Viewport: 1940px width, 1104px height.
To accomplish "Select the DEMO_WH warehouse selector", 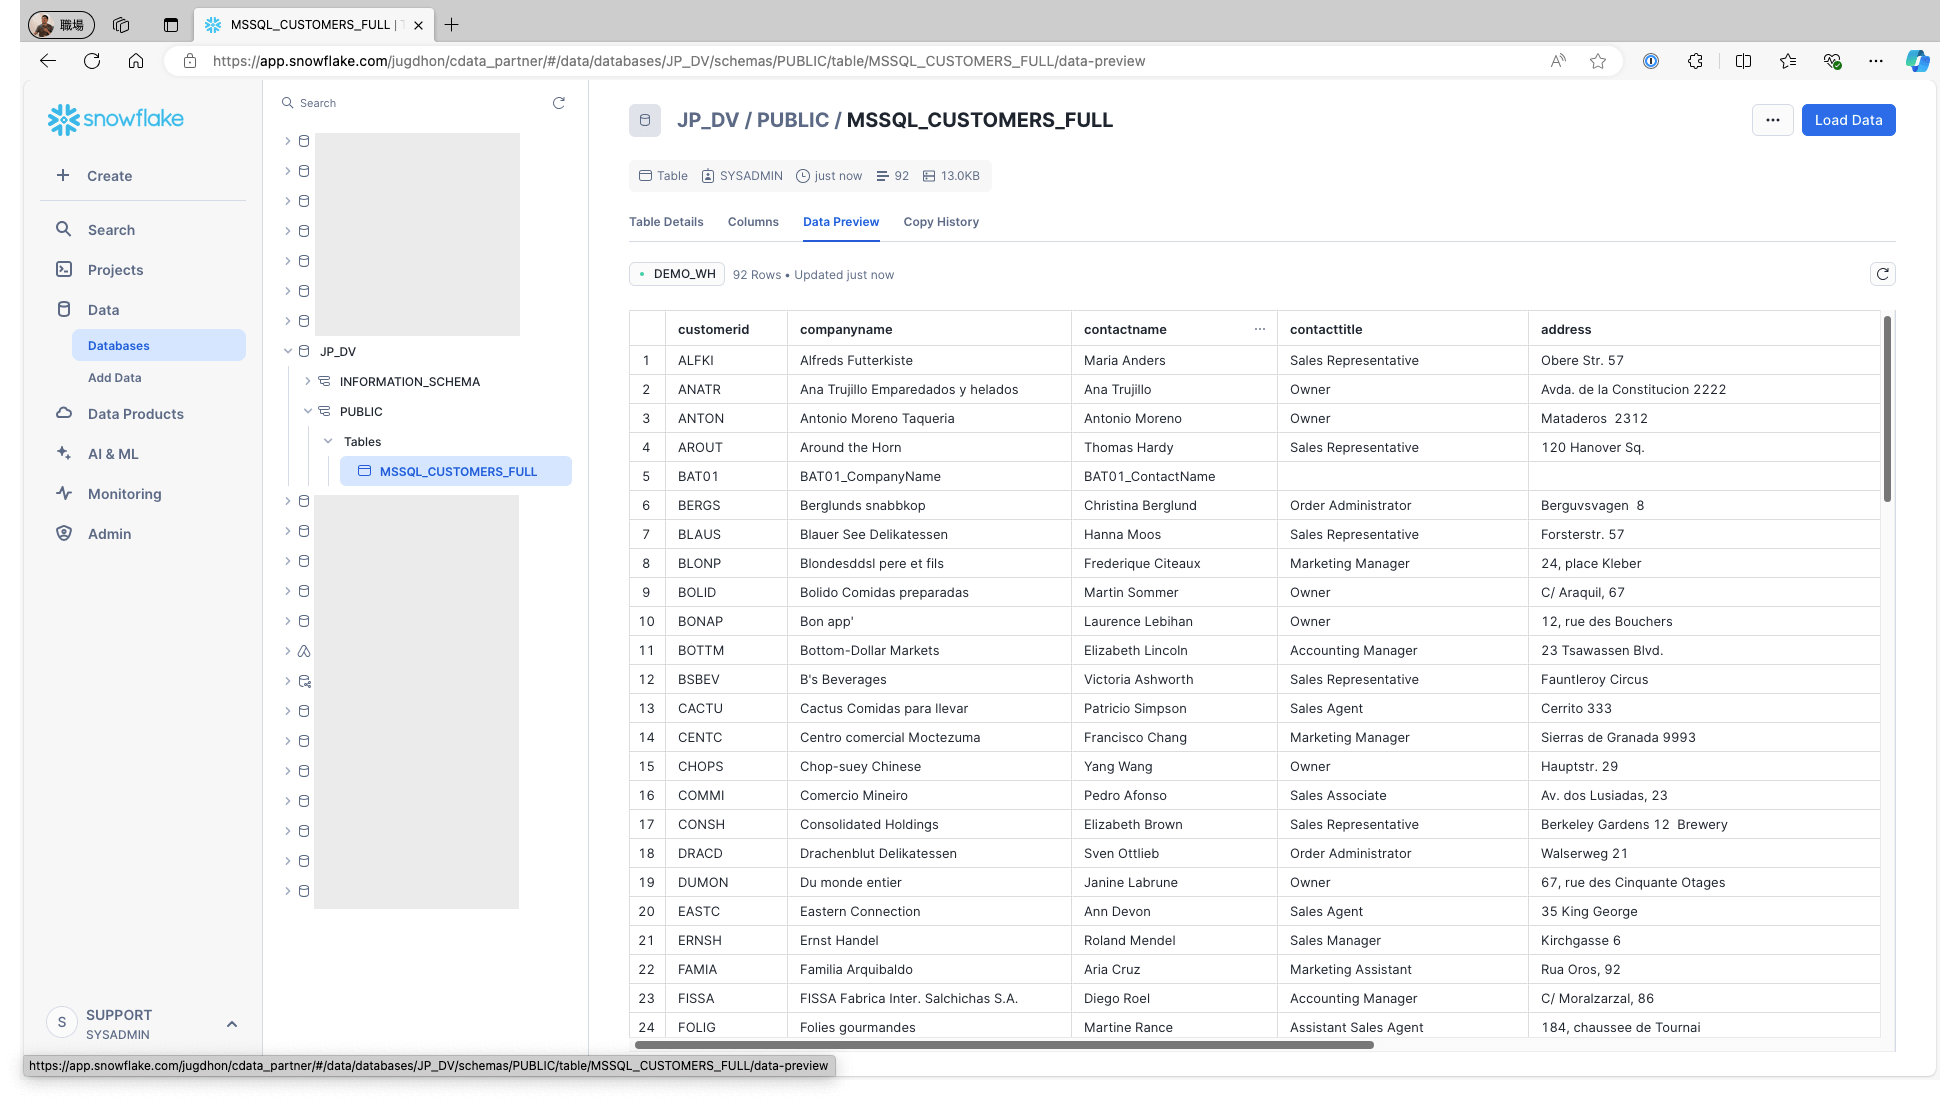I will [677, 274].
